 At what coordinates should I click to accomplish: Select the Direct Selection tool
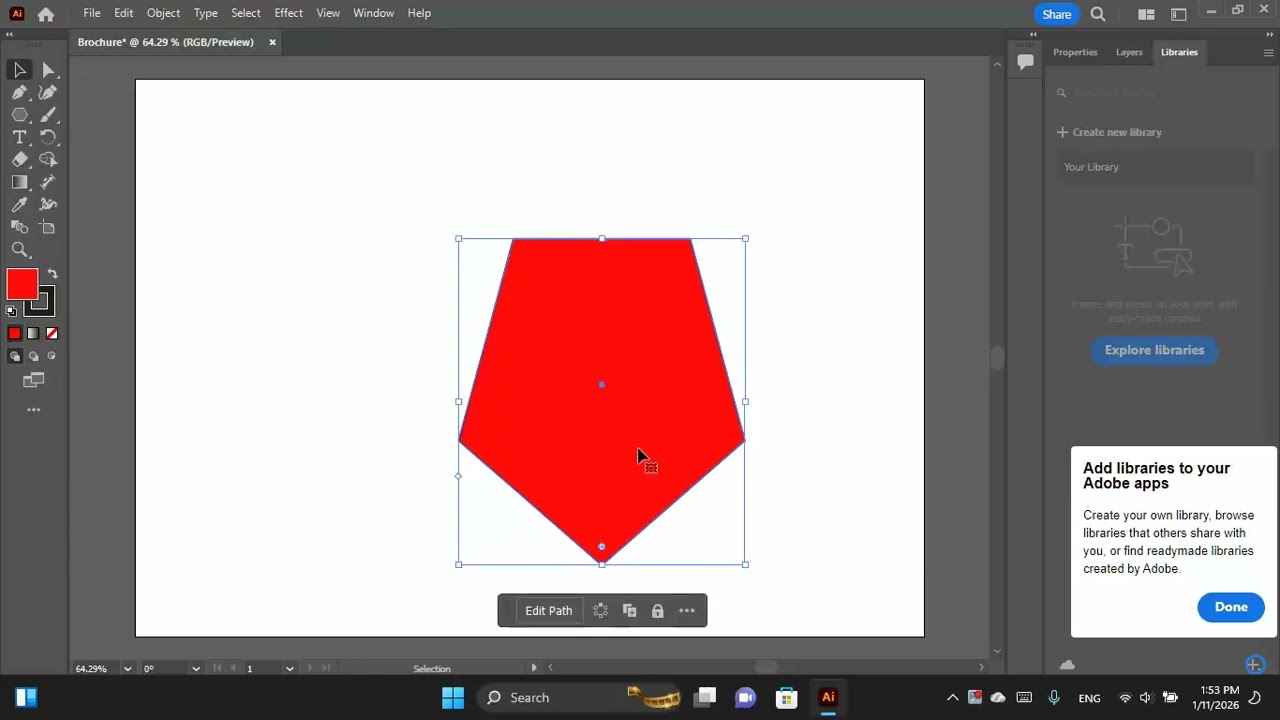pyautogui.click(x=49, y=70)
